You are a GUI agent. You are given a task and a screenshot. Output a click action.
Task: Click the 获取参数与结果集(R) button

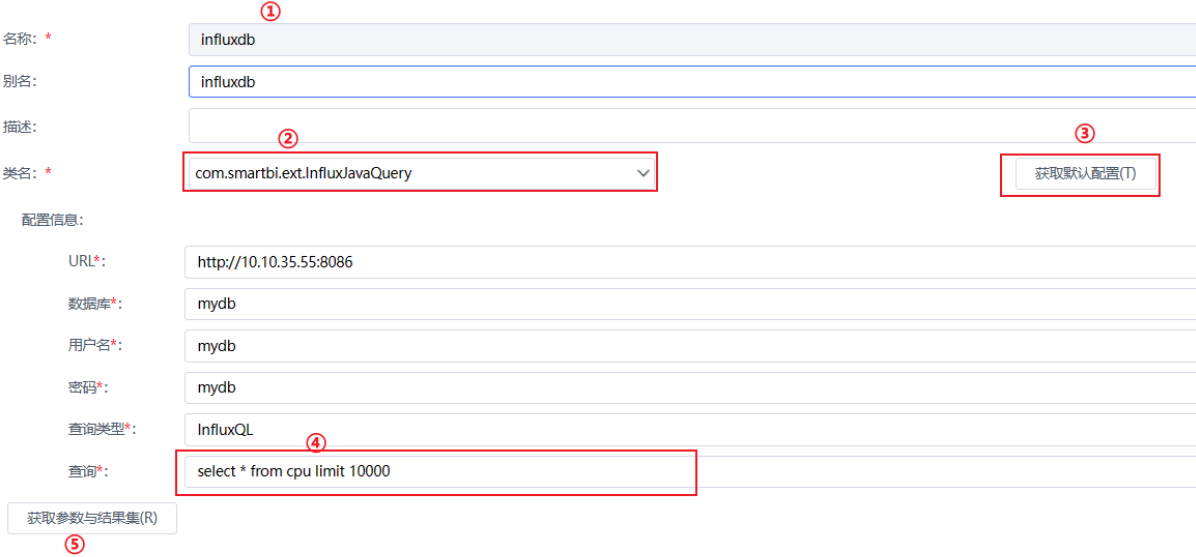(x=92, y=518)
